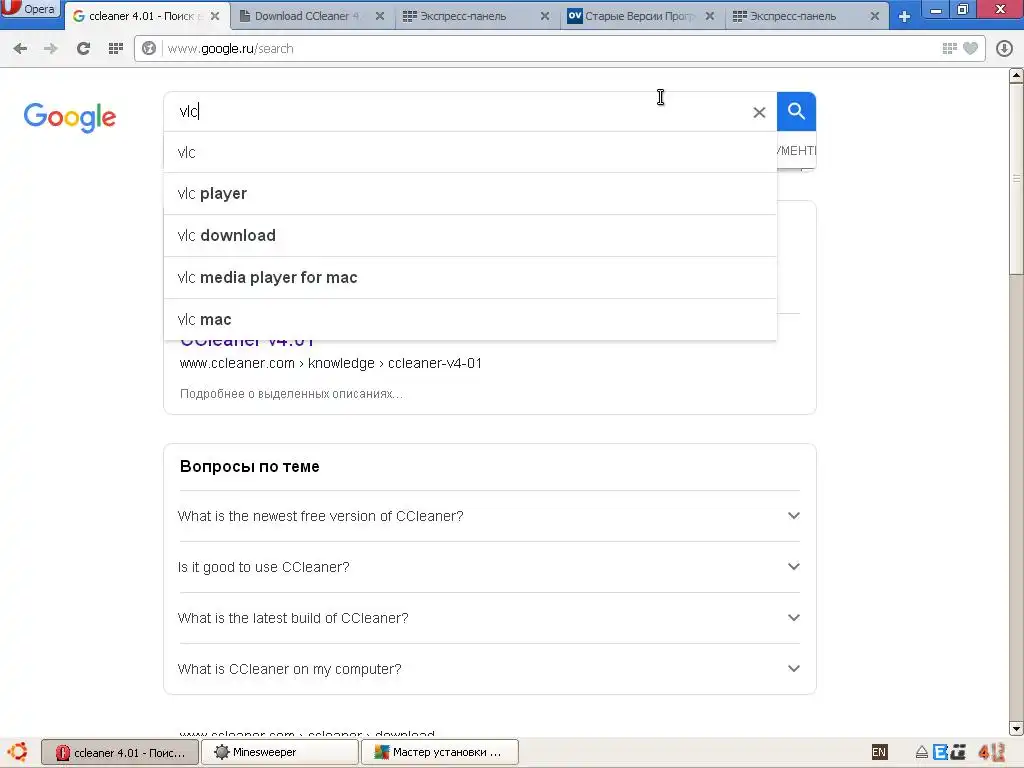Switch to Мастер установки taskbar window
This screenshot has height=768, width=1024.
click(x=440, y=752)
